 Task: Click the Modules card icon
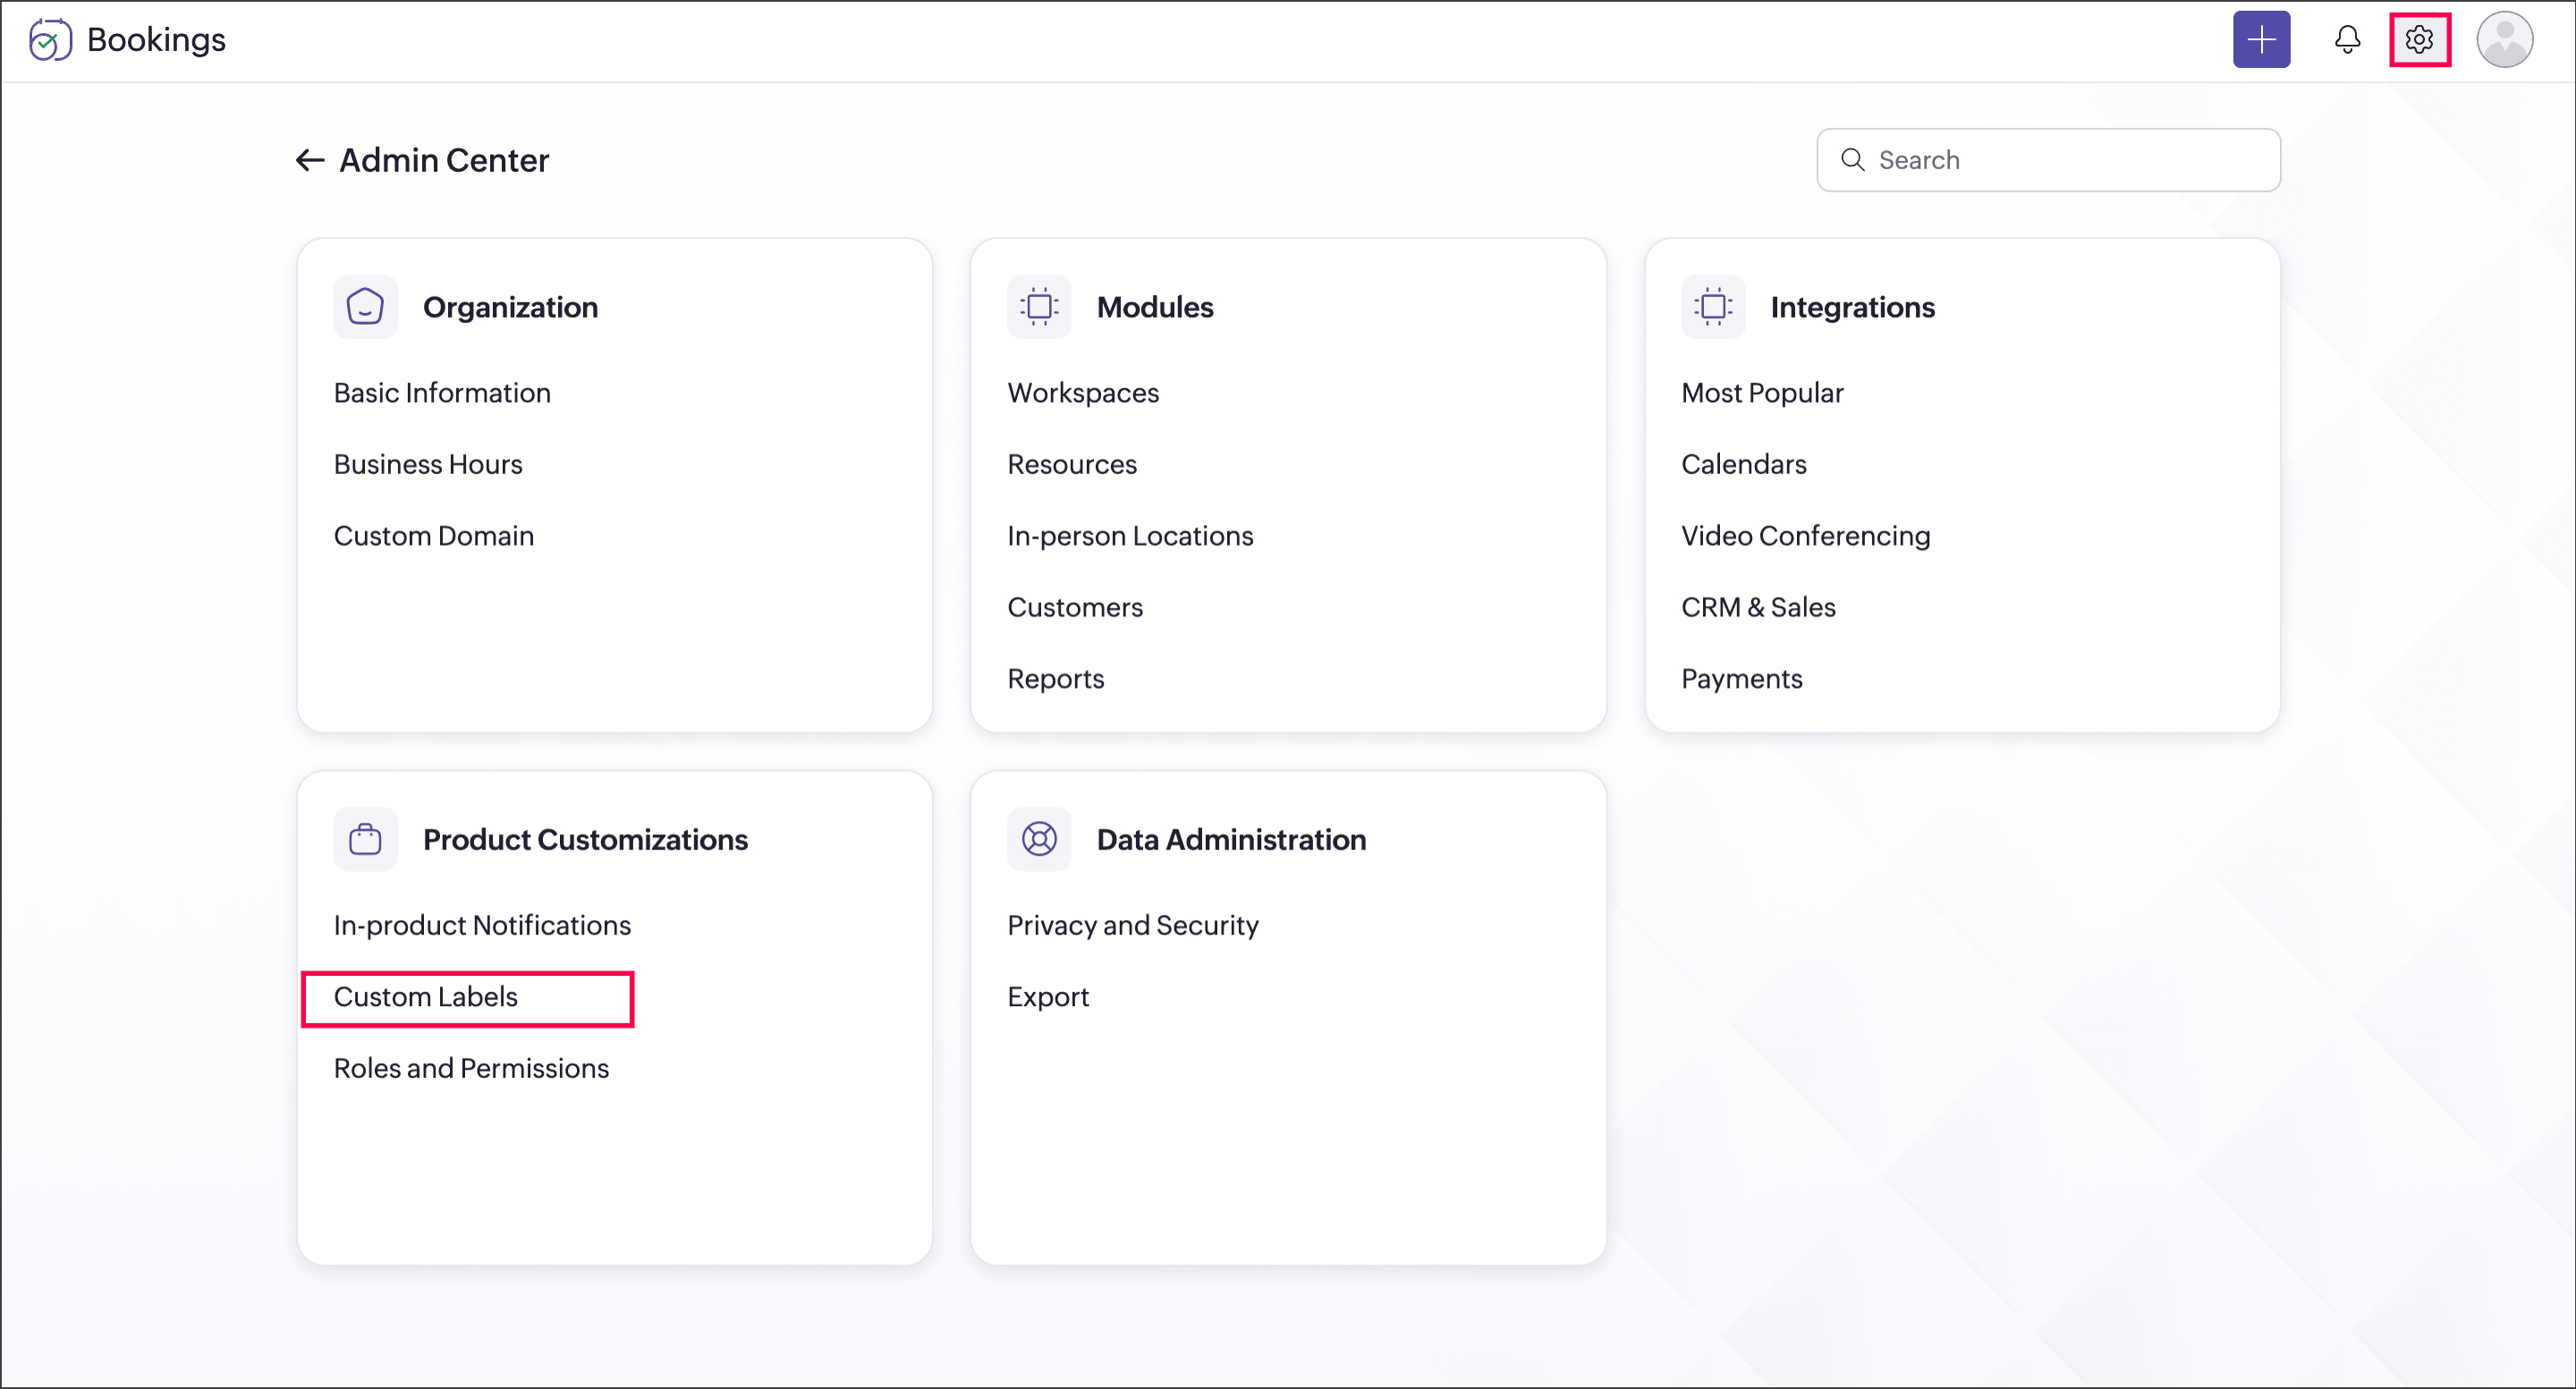click(x=1039, y=307)
